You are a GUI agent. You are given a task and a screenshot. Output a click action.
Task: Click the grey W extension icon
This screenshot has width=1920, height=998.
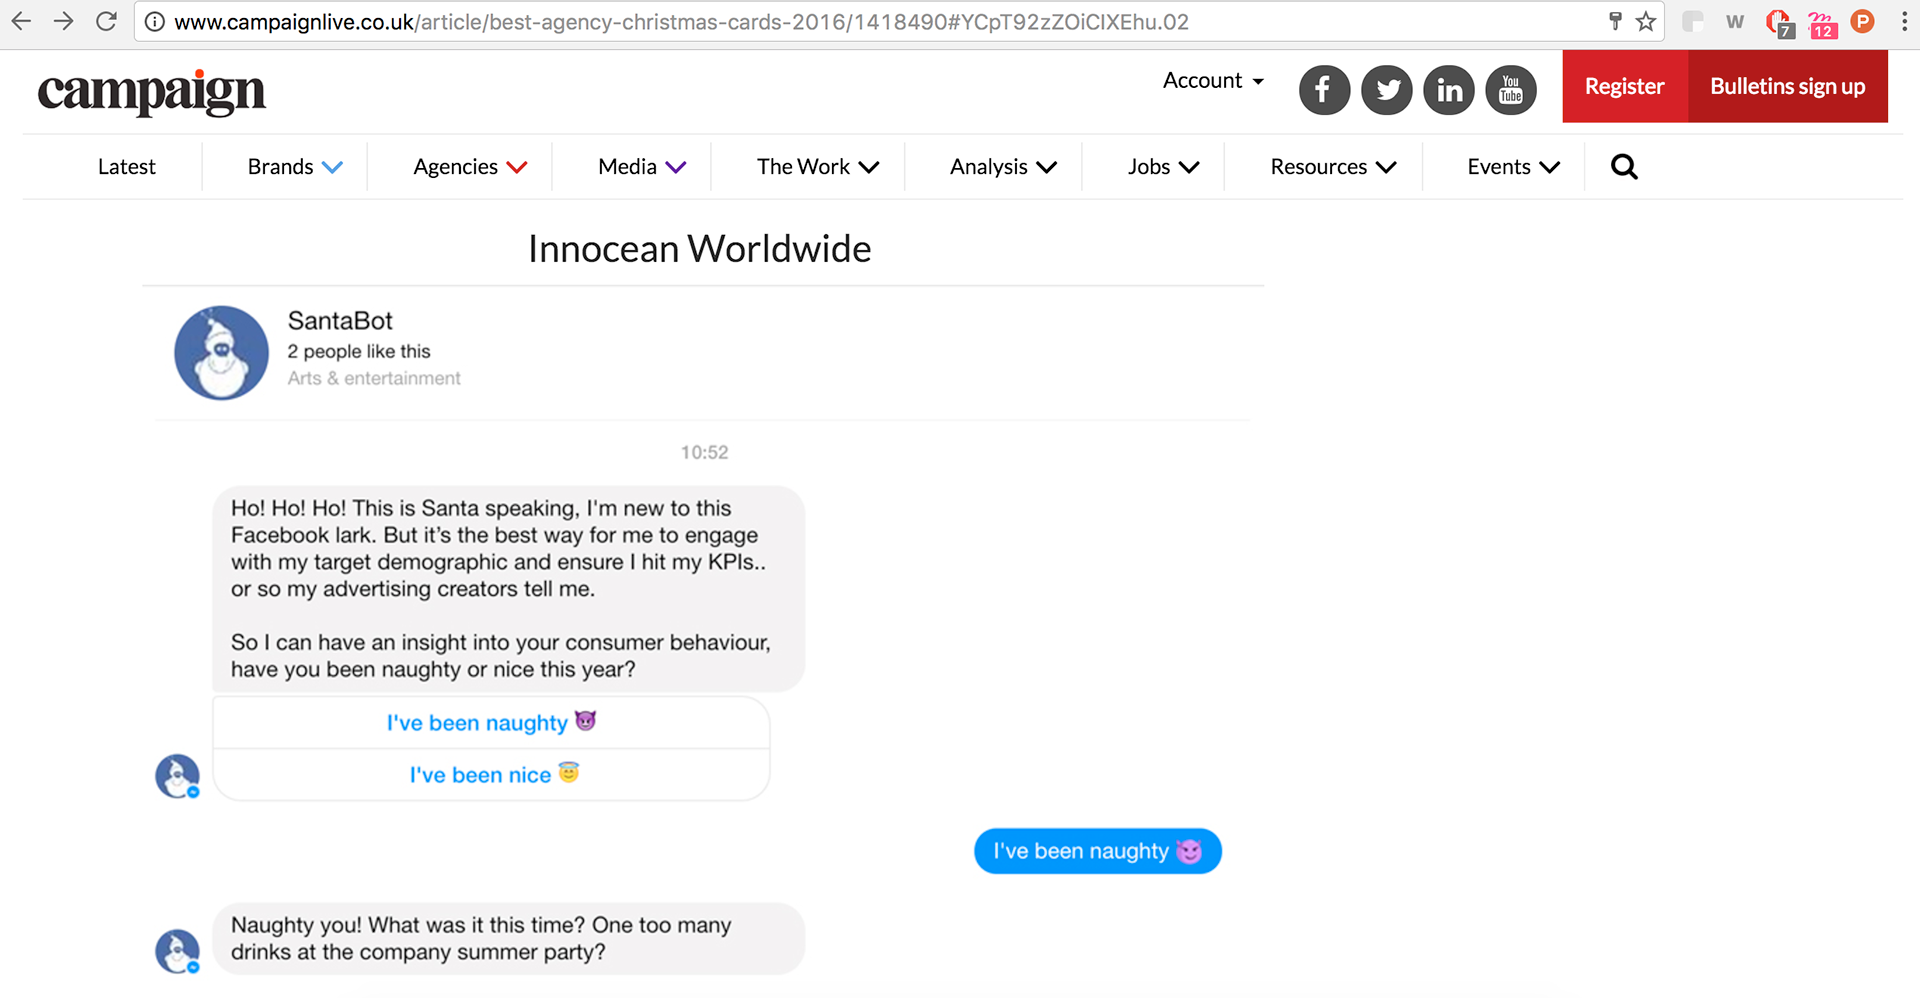(x=1735, y=22)
